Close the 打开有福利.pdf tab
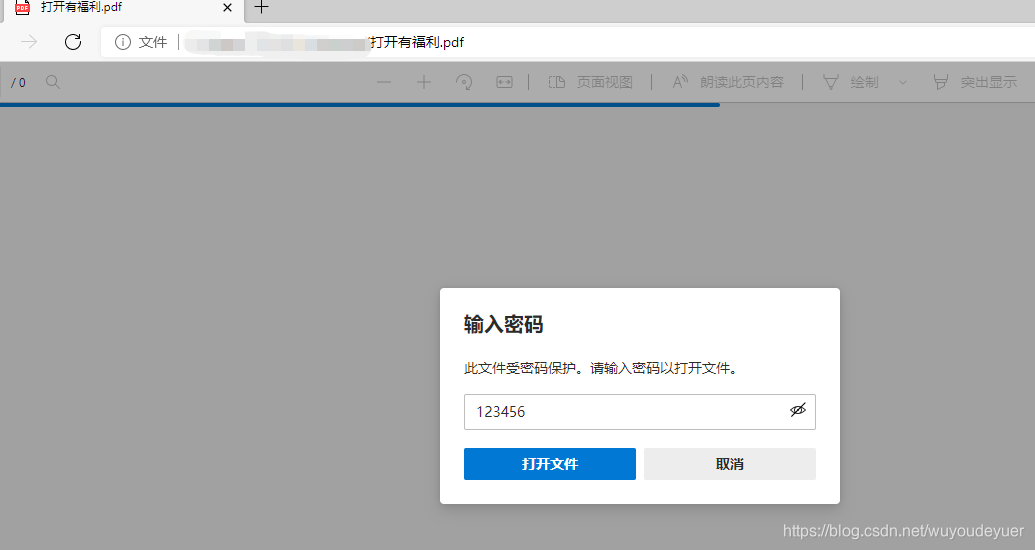This screenshot has width=1035, height=550. (x=227, y=8)
